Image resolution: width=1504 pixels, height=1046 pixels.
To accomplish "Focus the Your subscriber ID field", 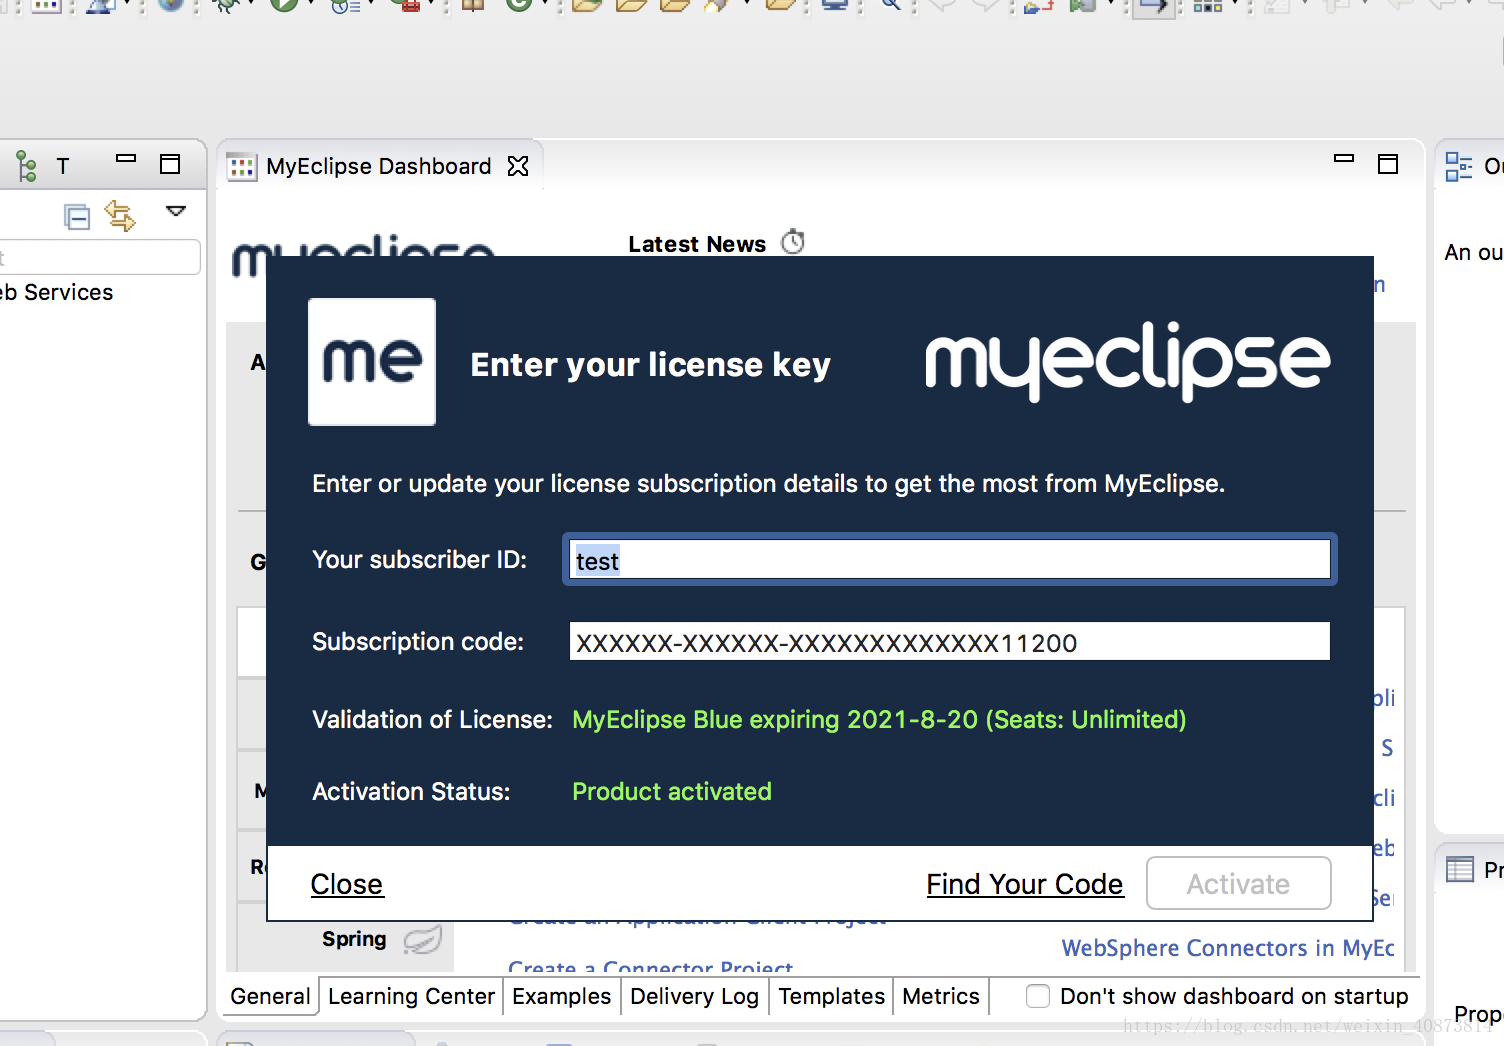I will (x=950, y=560).
